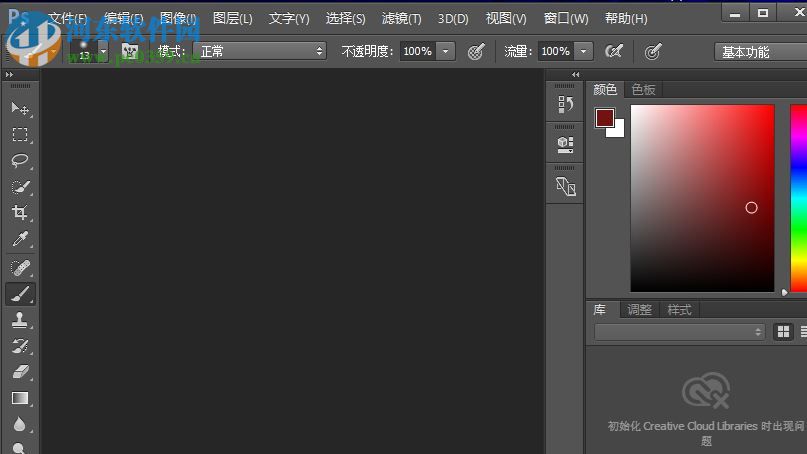807x454 pixels.
Task: Select the Crop tool
Action: (x=20, y=213)
